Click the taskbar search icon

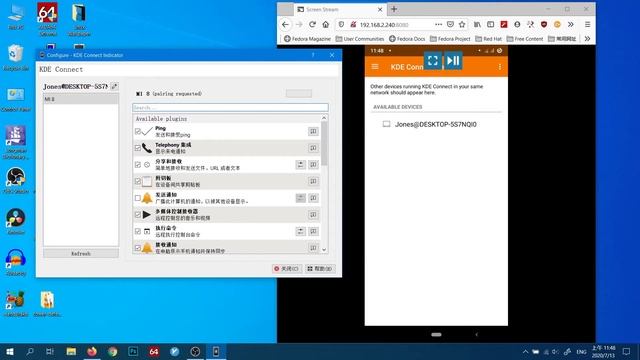point(30,351)
